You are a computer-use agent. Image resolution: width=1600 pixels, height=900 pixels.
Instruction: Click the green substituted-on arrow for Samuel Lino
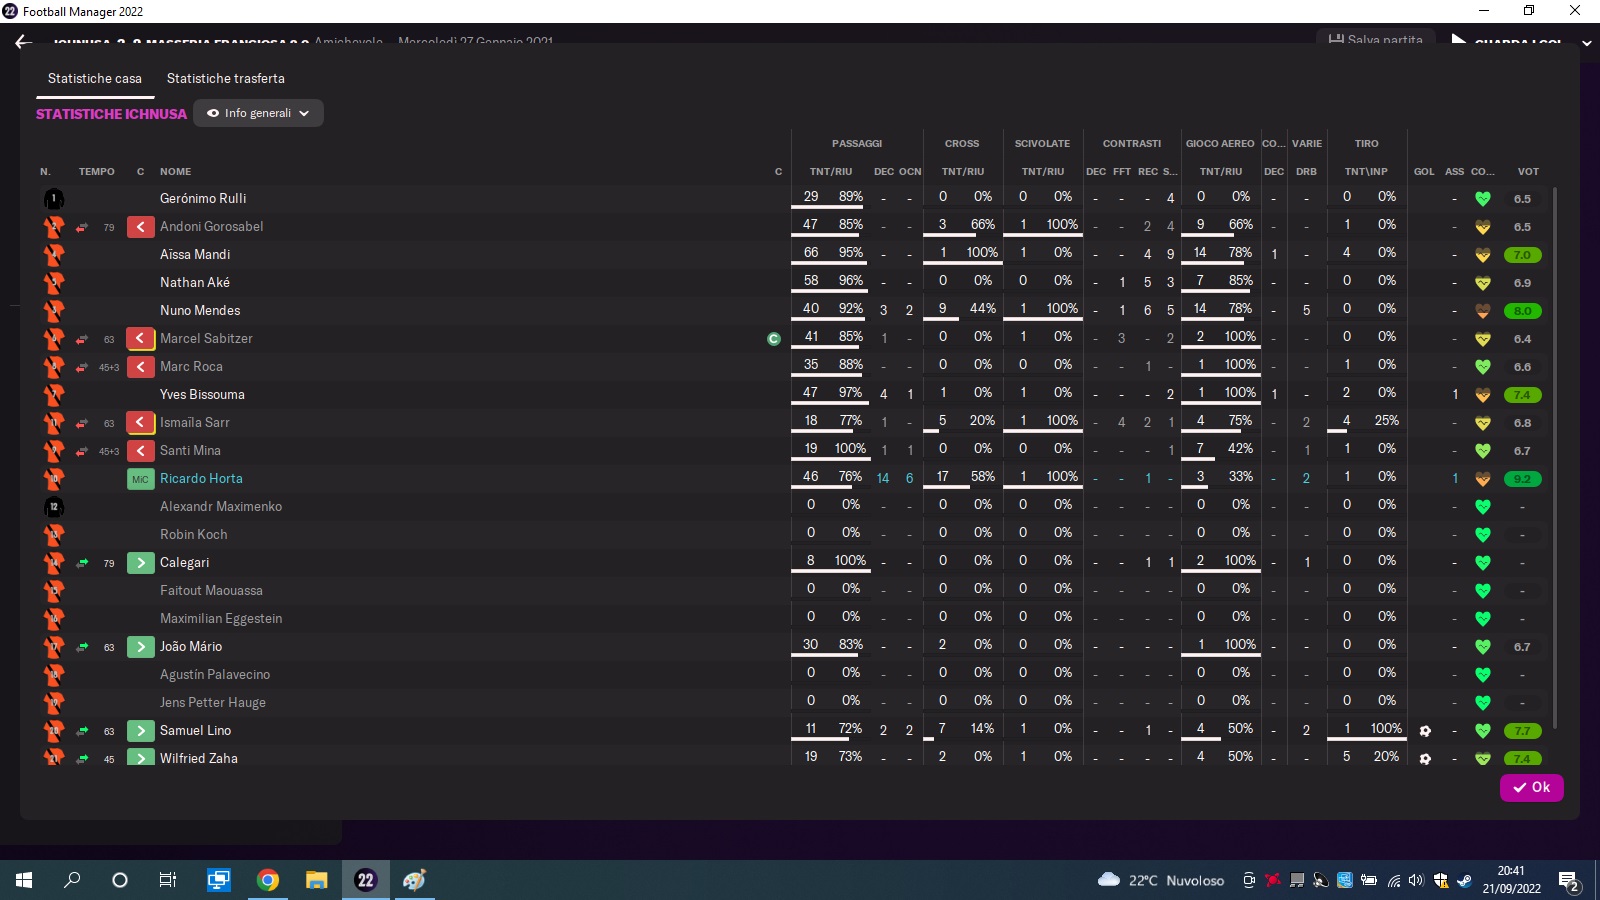click(140, 731)
